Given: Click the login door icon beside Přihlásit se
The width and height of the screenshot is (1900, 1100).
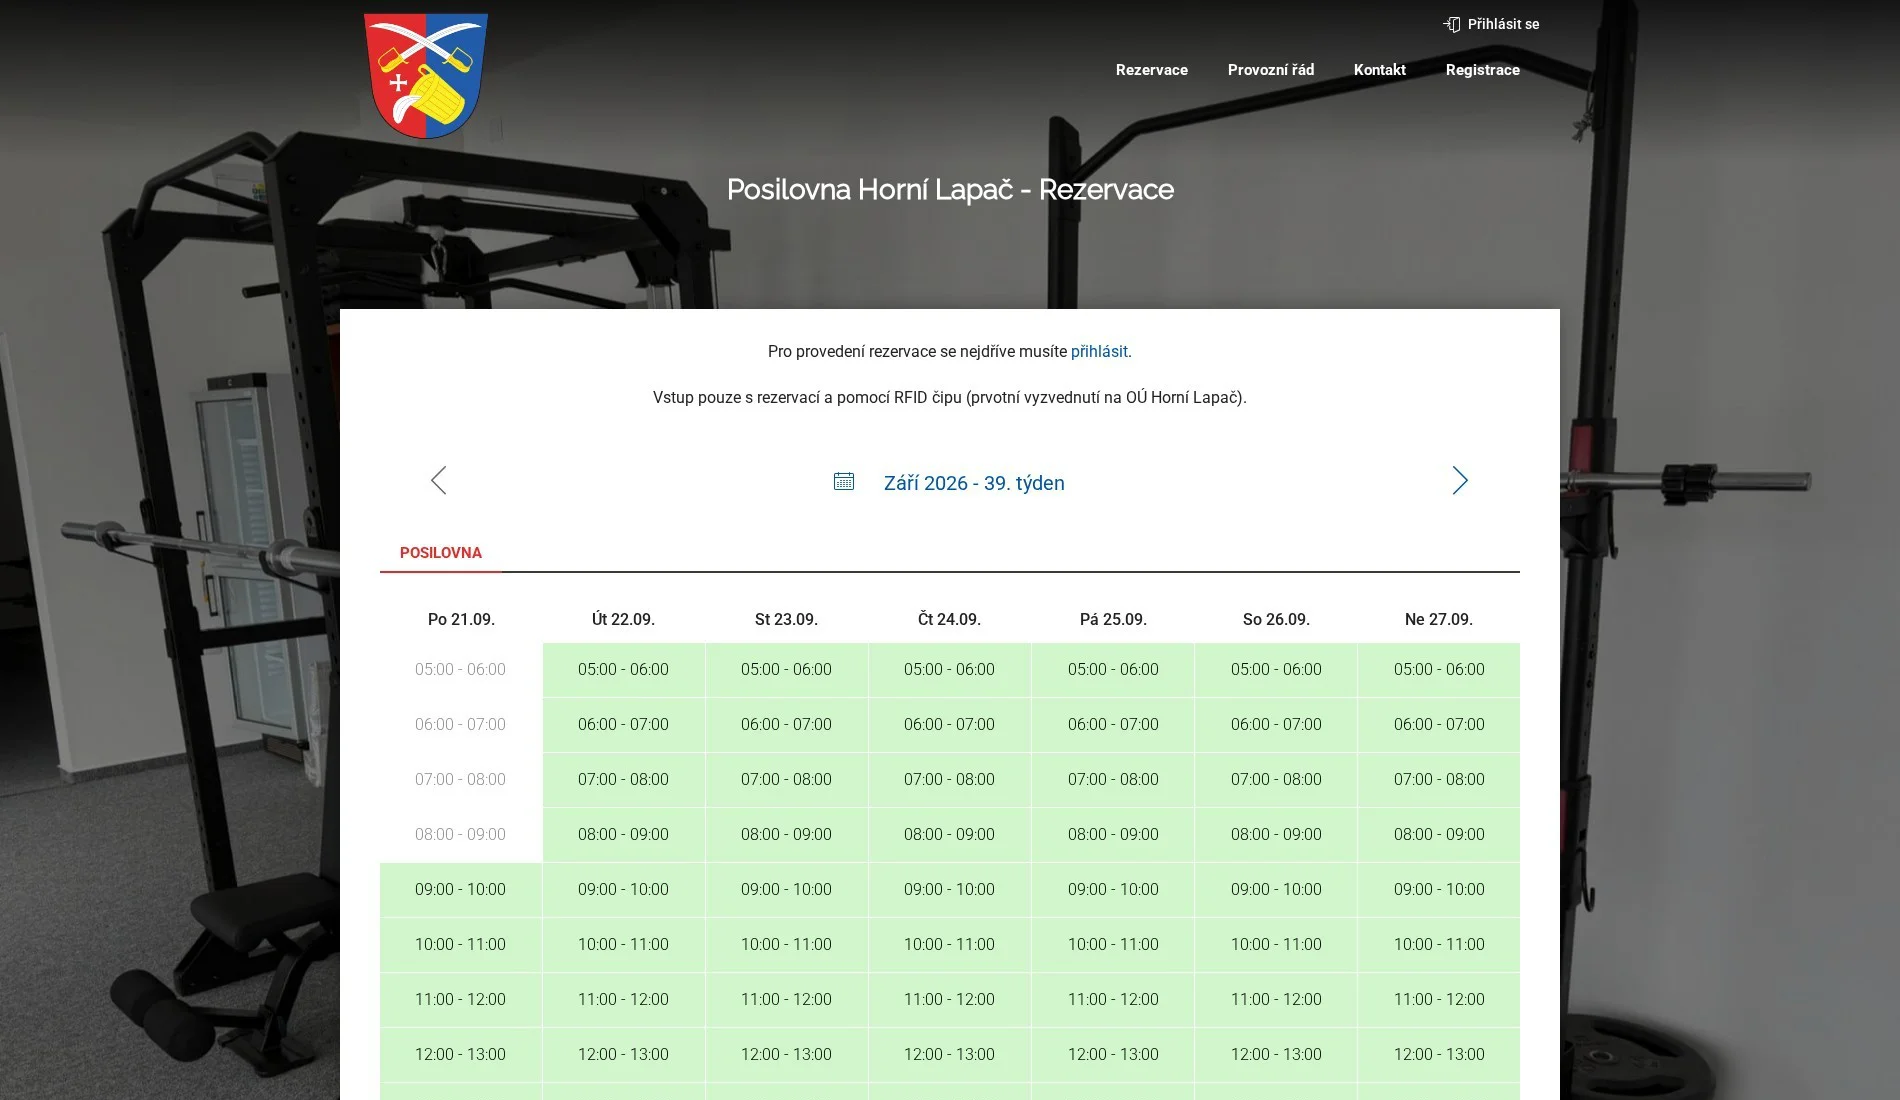Looking at the screenshot, I should click(x=1452, y=24).
